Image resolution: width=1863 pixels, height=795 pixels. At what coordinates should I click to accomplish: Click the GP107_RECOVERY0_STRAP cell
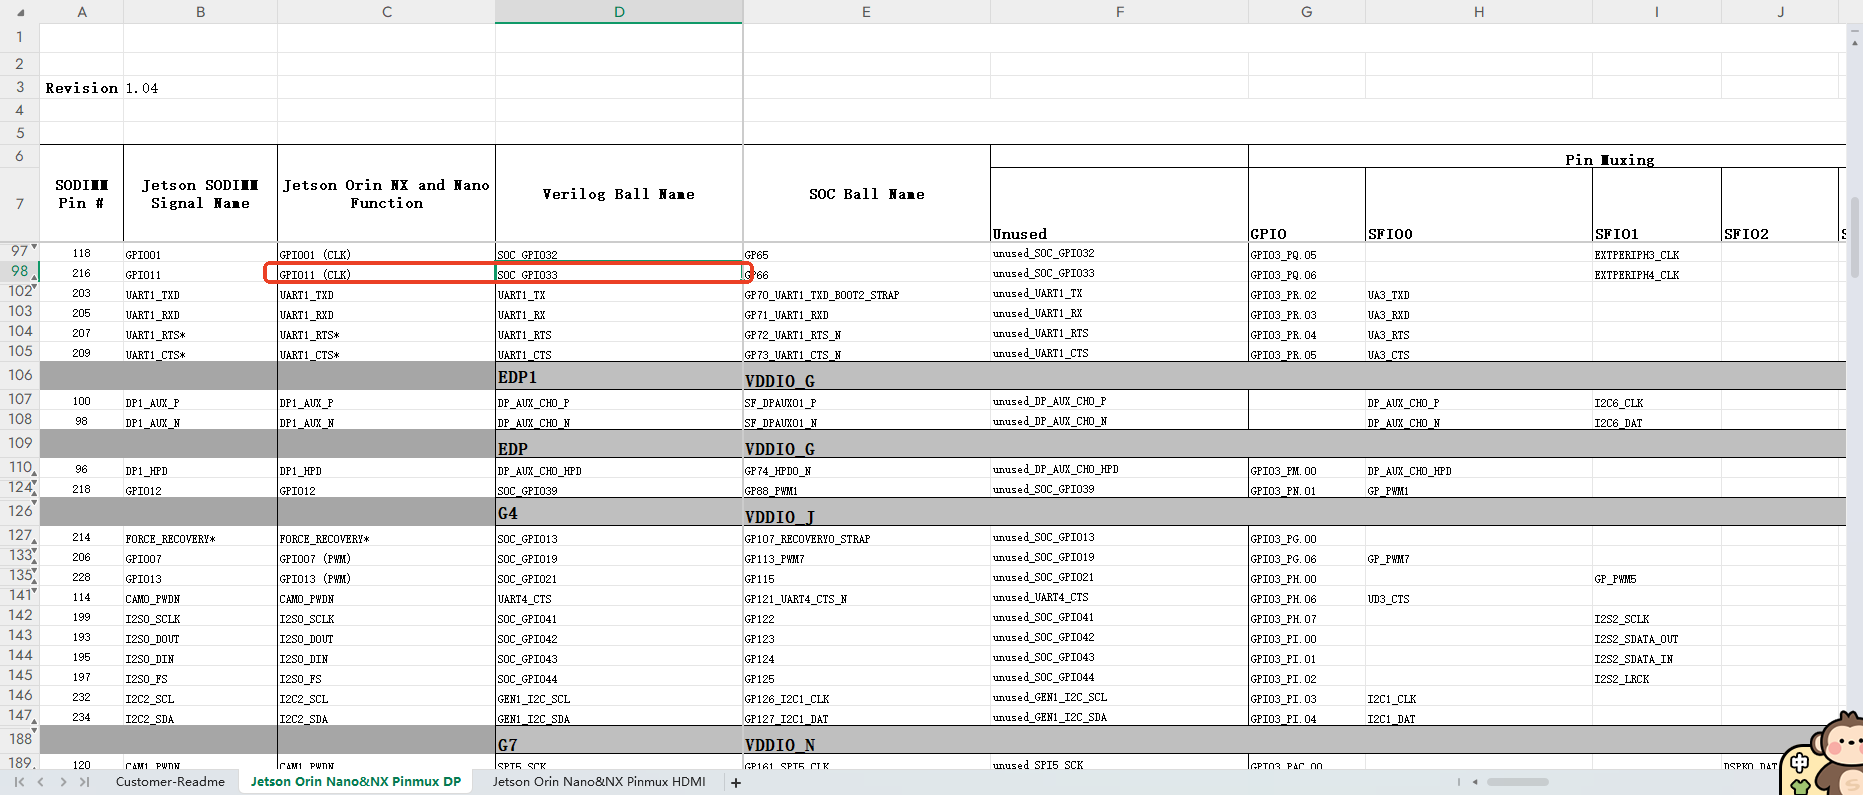(x=866, y=538)
